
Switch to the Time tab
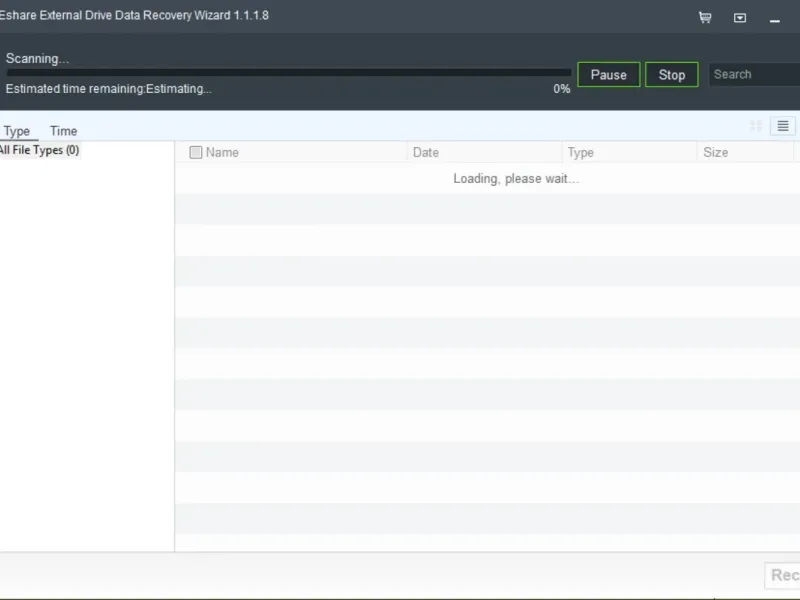[x=63, y=131]
